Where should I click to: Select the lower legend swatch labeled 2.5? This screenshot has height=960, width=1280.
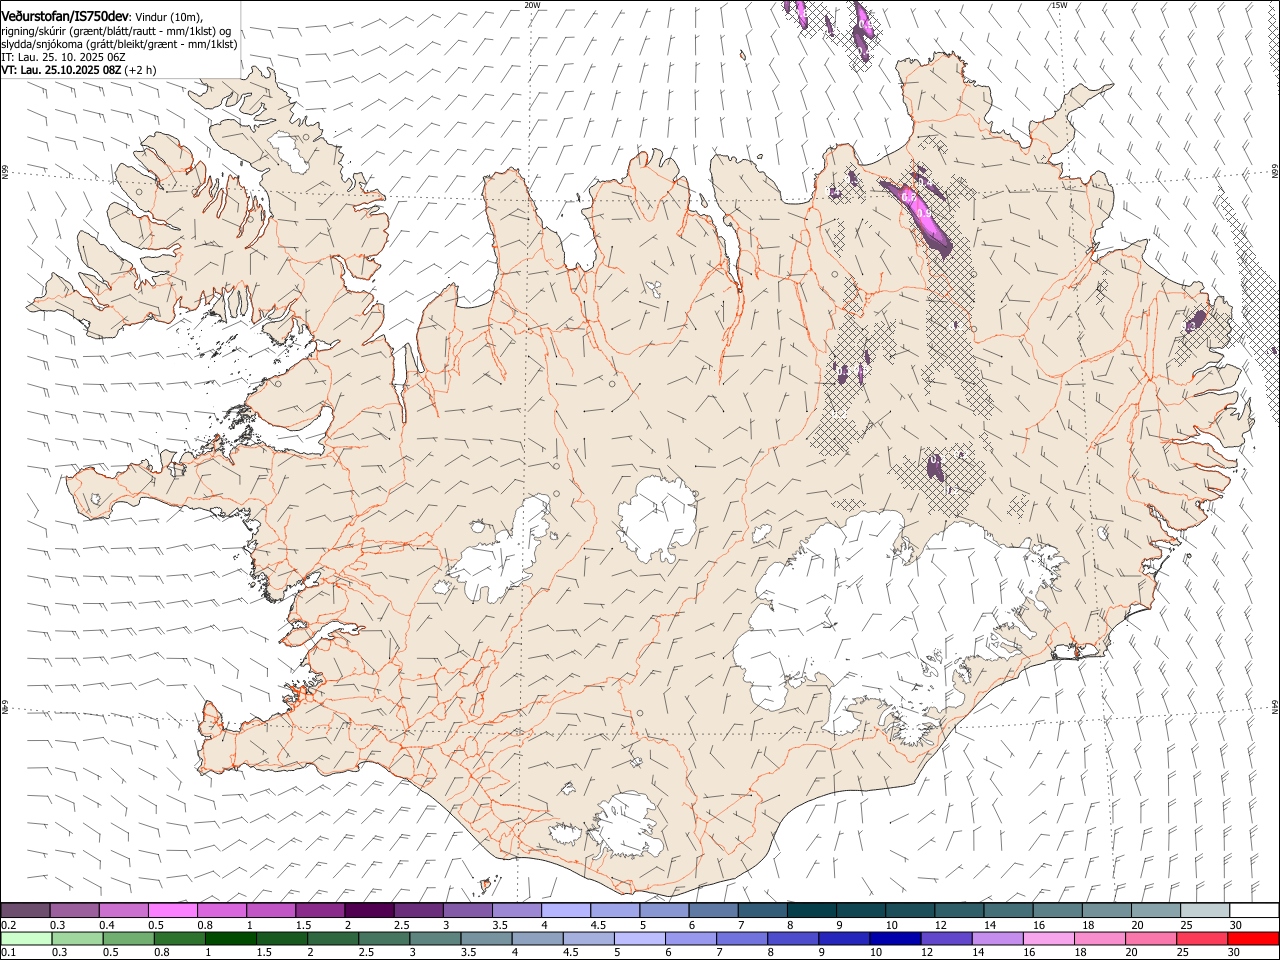[384, 938]
